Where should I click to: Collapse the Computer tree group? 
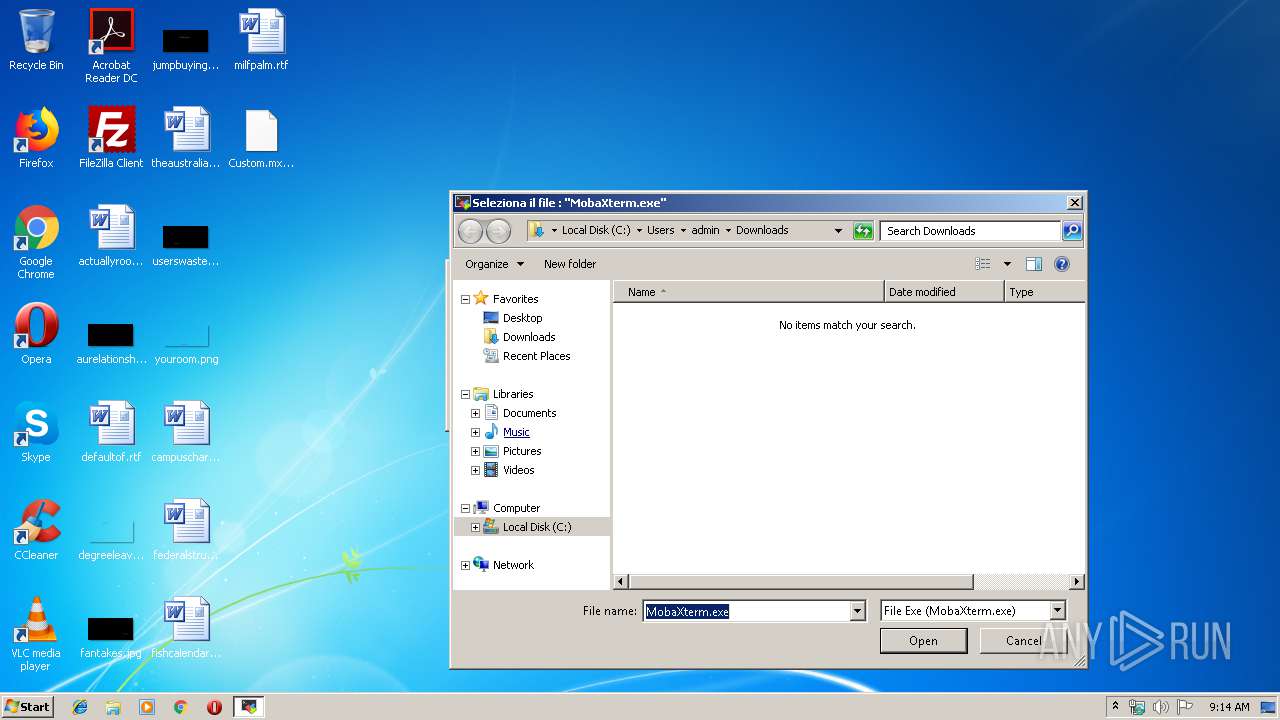pos(465,508)
